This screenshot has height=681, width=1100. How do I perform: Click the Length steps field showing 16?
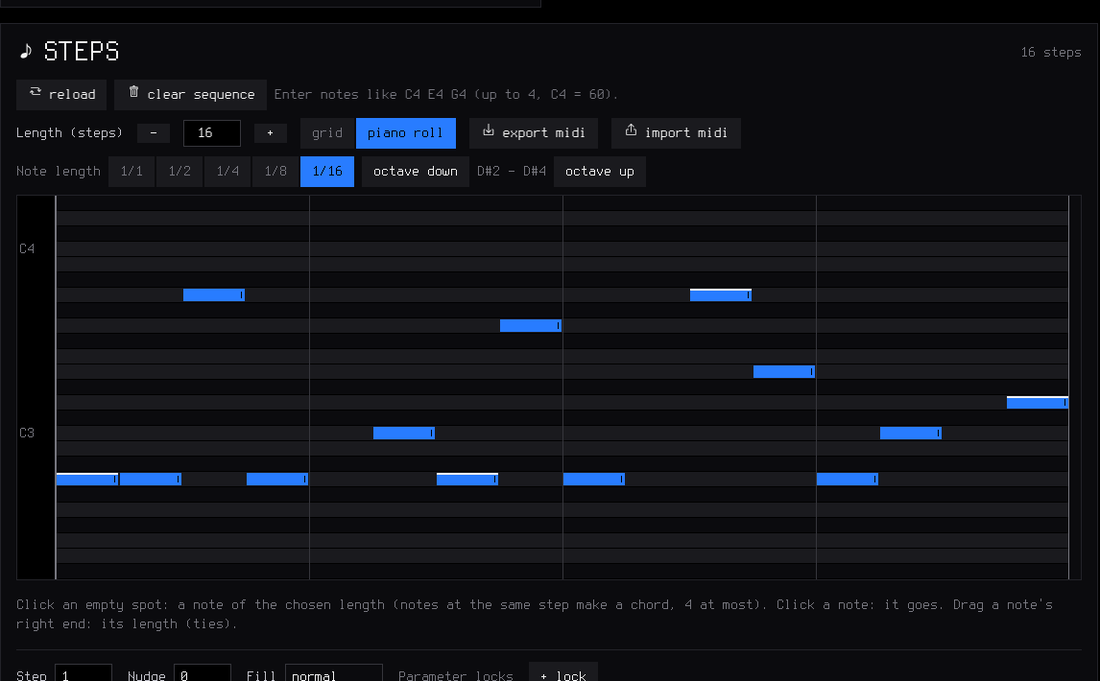(212, 133)
